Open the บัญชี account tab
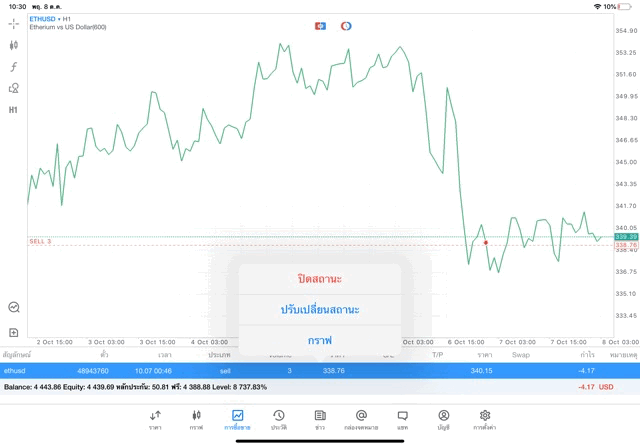 tap(443, 419)
